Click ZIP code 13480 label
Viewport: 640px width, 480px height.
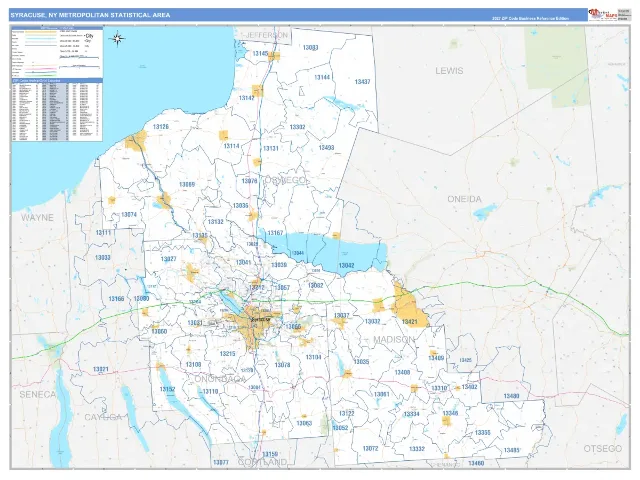pos(511,396)
